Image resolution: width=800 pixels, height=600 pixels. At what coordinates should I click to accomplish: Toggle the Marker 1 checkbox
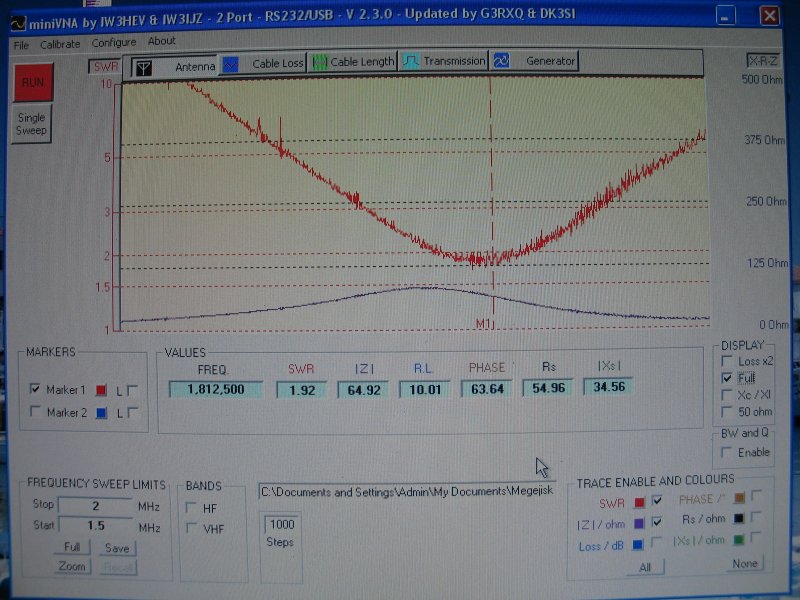point(35,389)
